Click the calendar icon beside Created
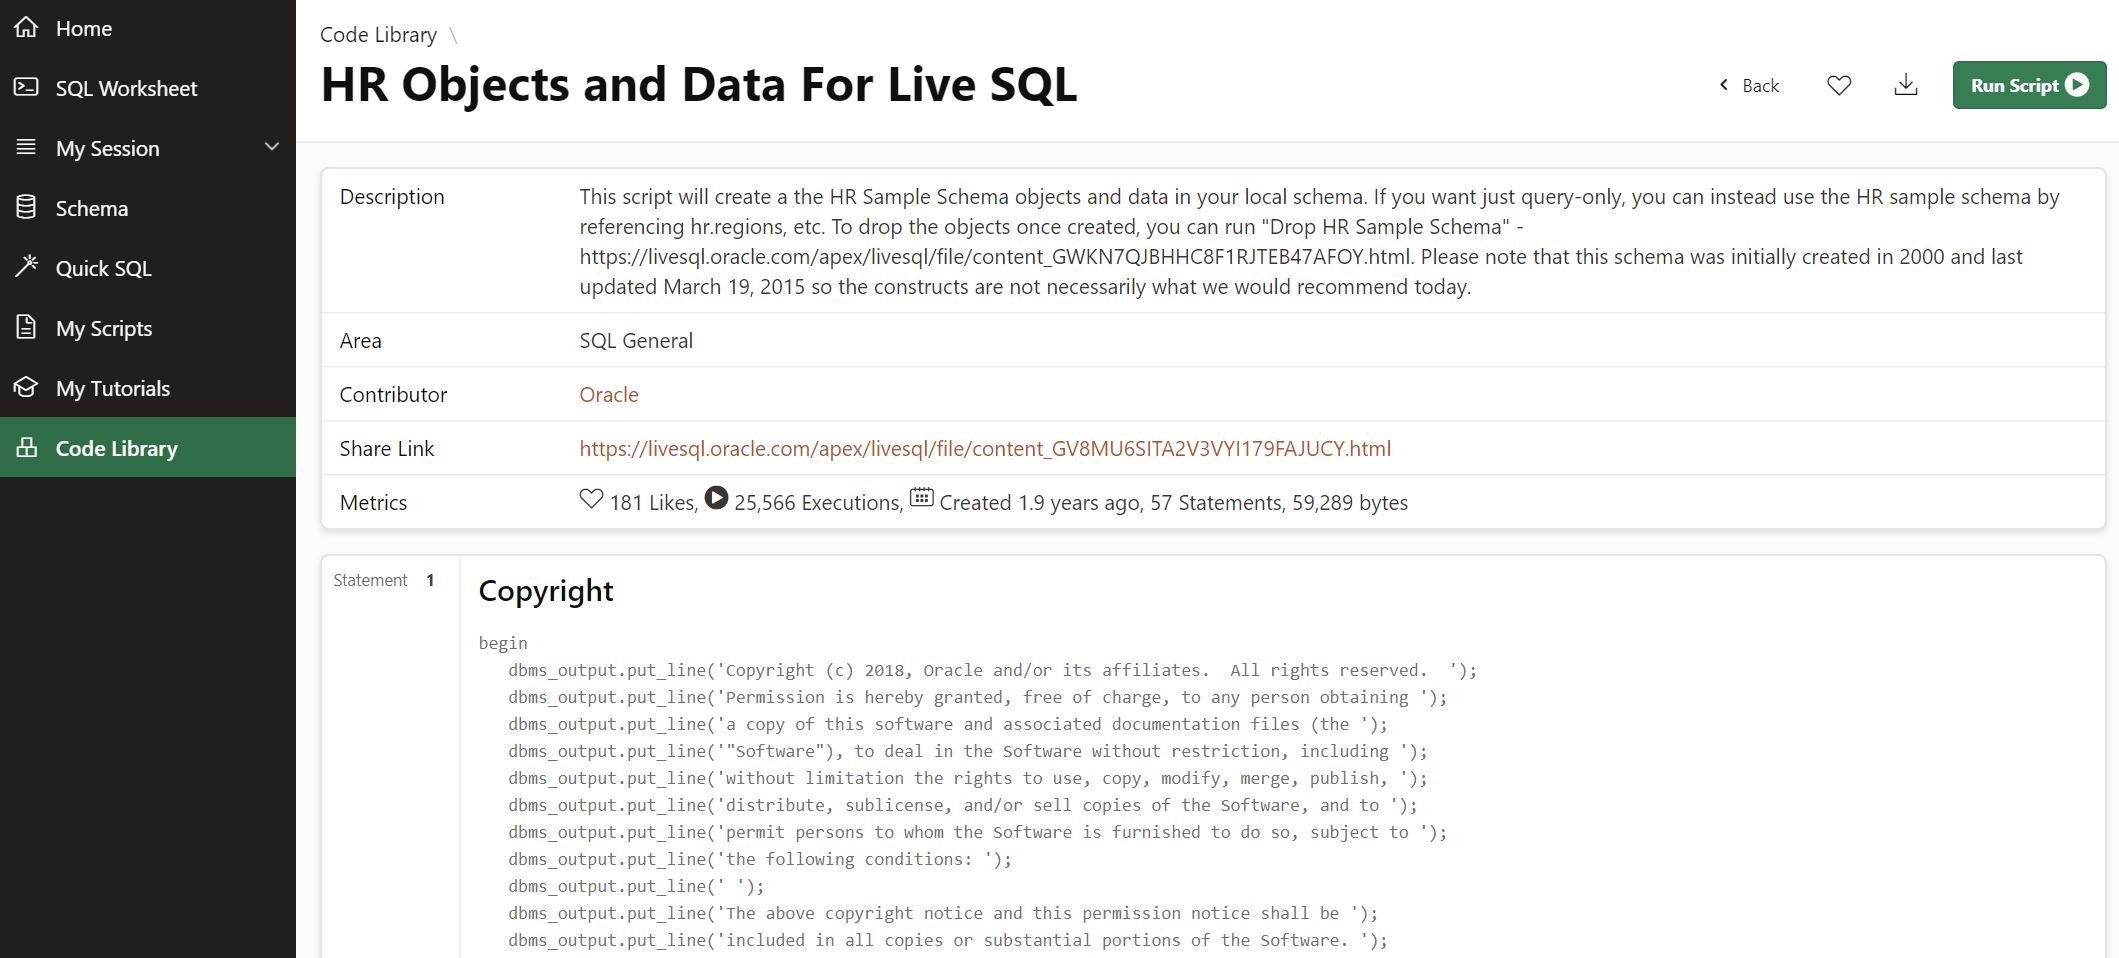This screenshot has height=958, width=2119. tap(921, 497)
